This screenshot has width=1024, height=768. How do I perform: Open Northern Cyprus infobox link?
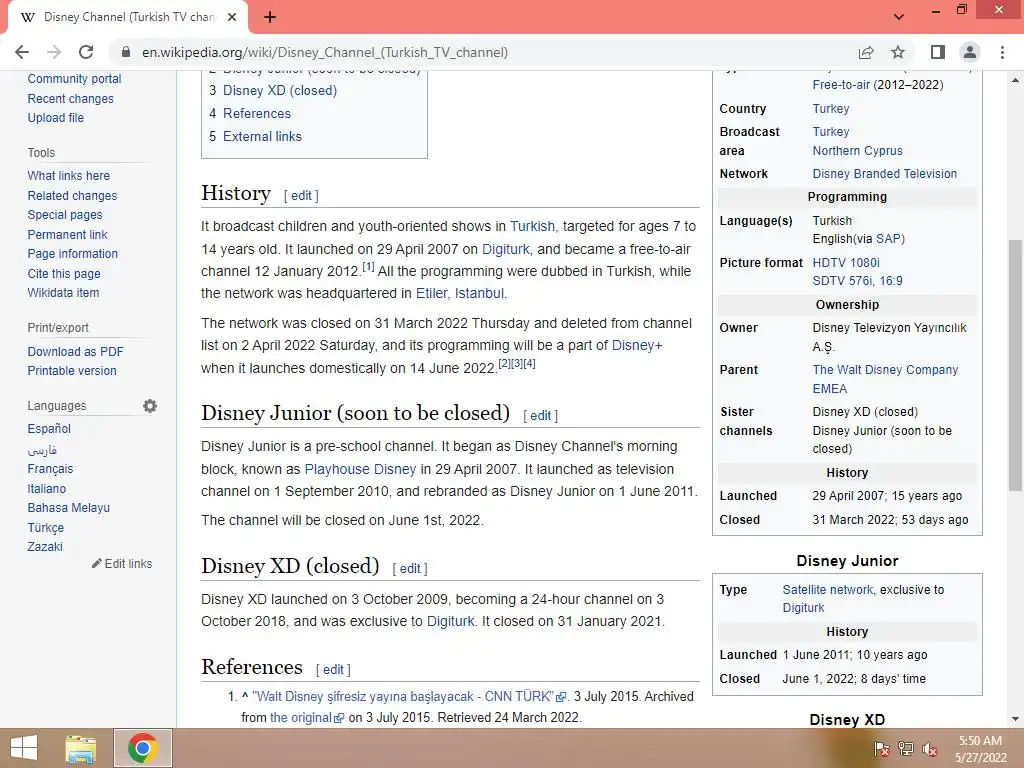(x=857, y=151)
